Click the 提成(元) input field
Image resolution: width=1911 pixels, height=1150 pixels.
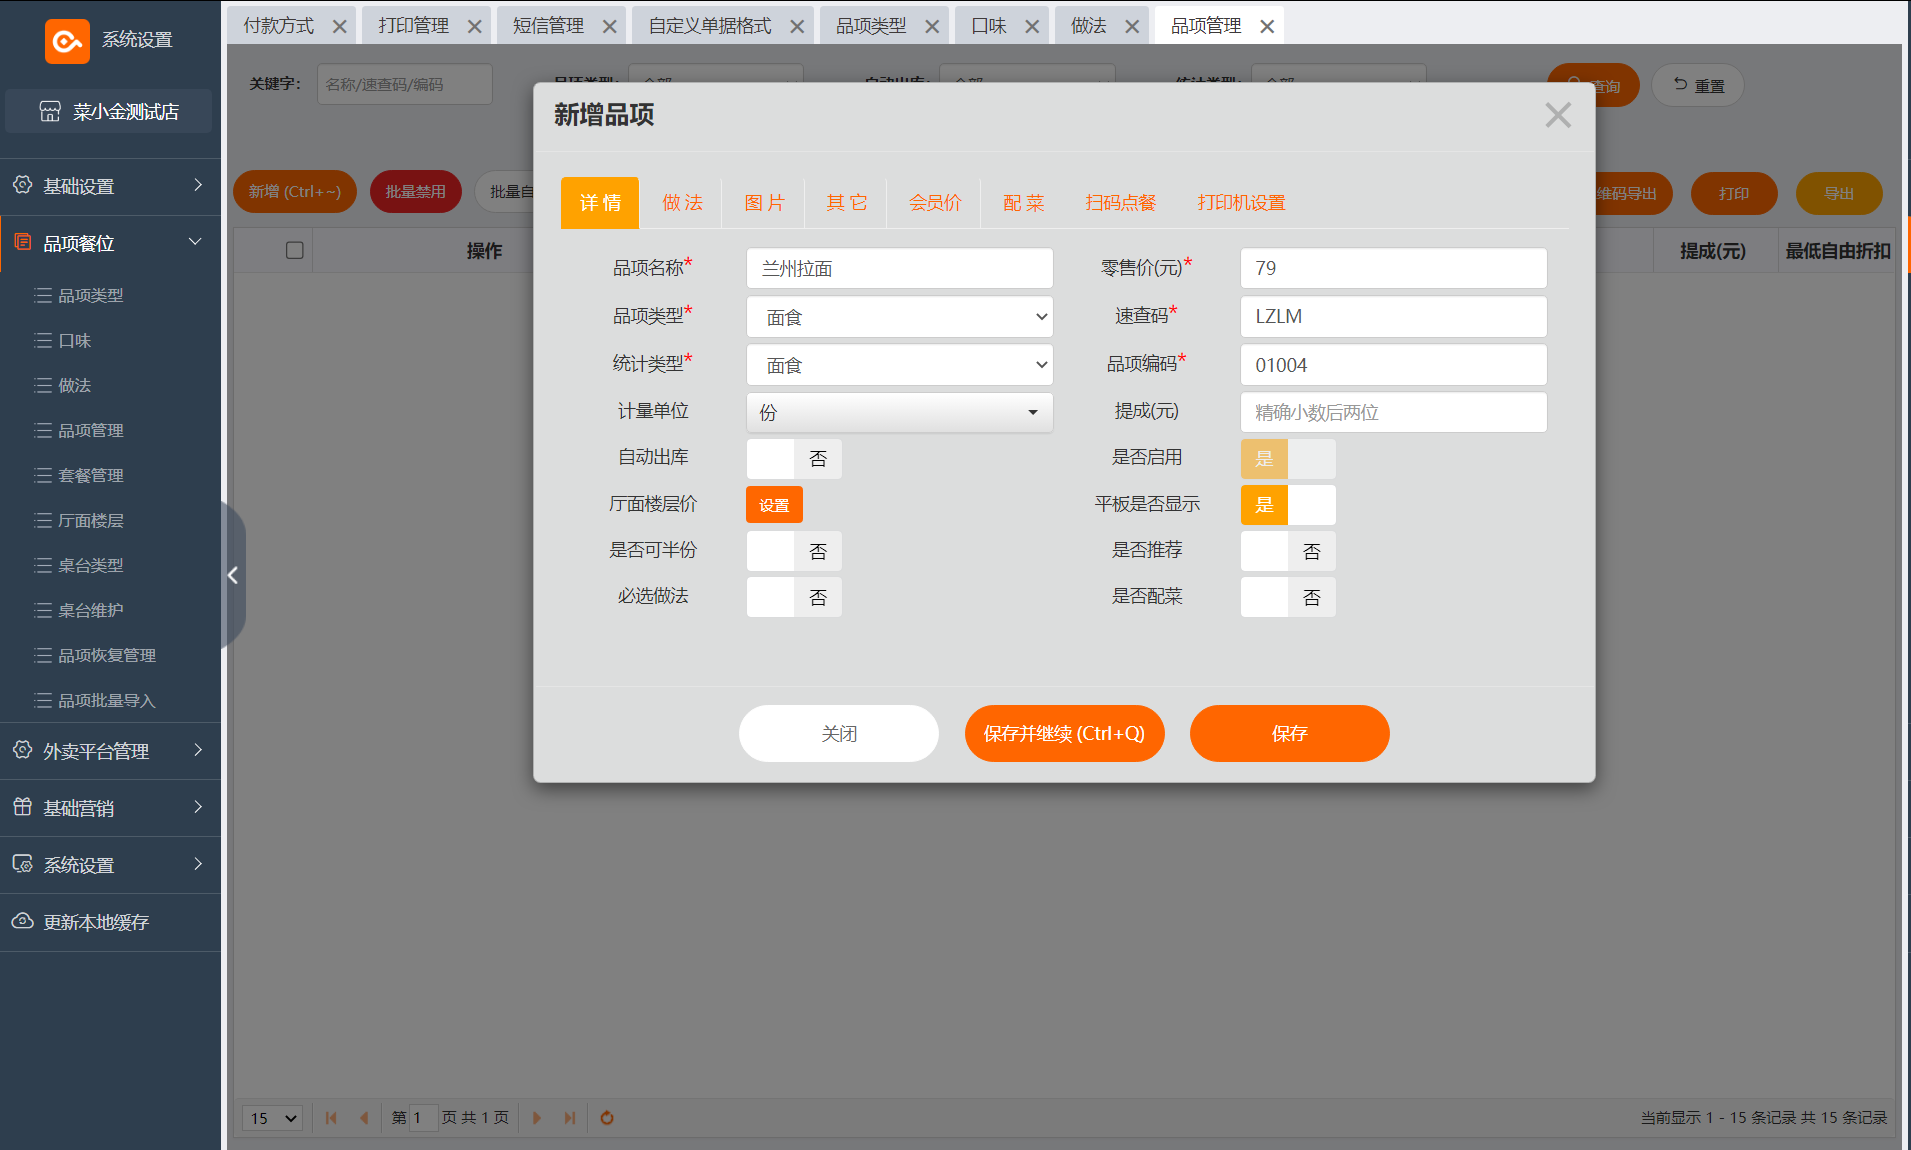1394,412
